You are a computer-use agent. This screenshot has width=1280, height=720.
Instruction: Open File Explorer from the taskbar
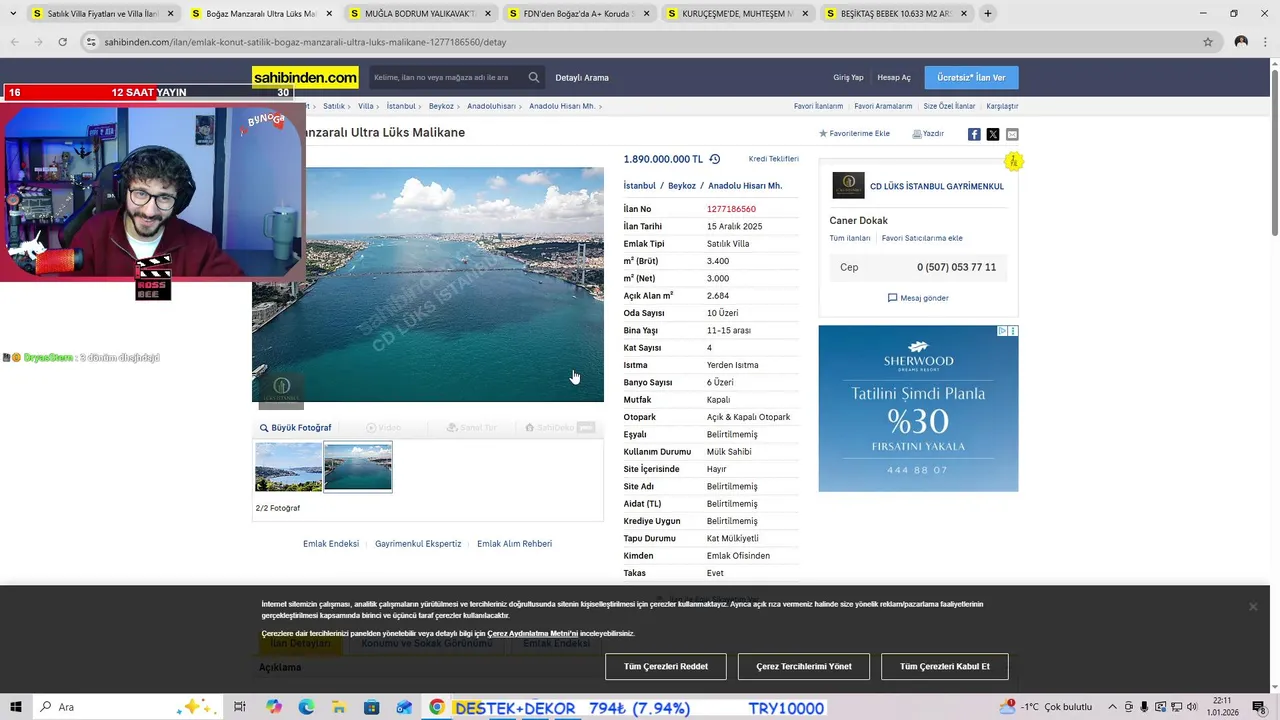coord(339,707)
